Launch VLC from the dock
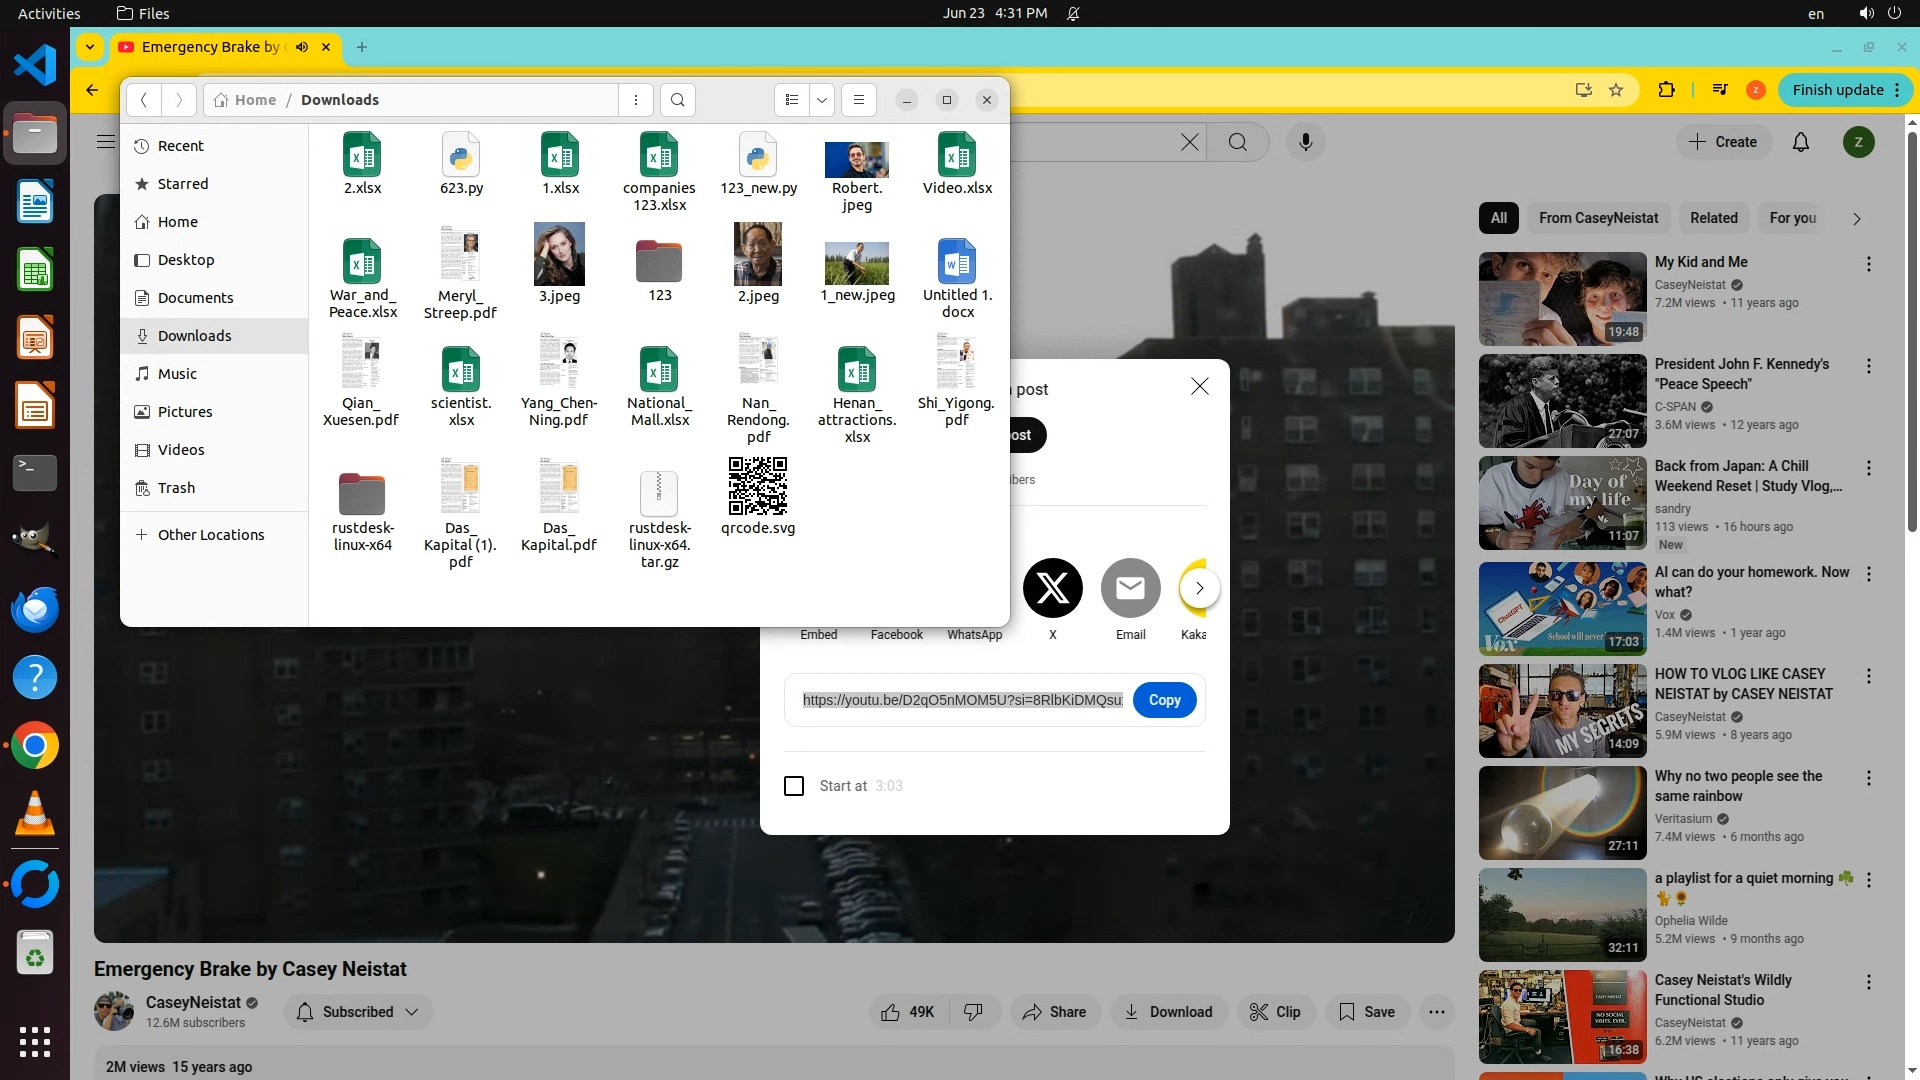The image size is (1920, 1080). click(x=35, y=814)
